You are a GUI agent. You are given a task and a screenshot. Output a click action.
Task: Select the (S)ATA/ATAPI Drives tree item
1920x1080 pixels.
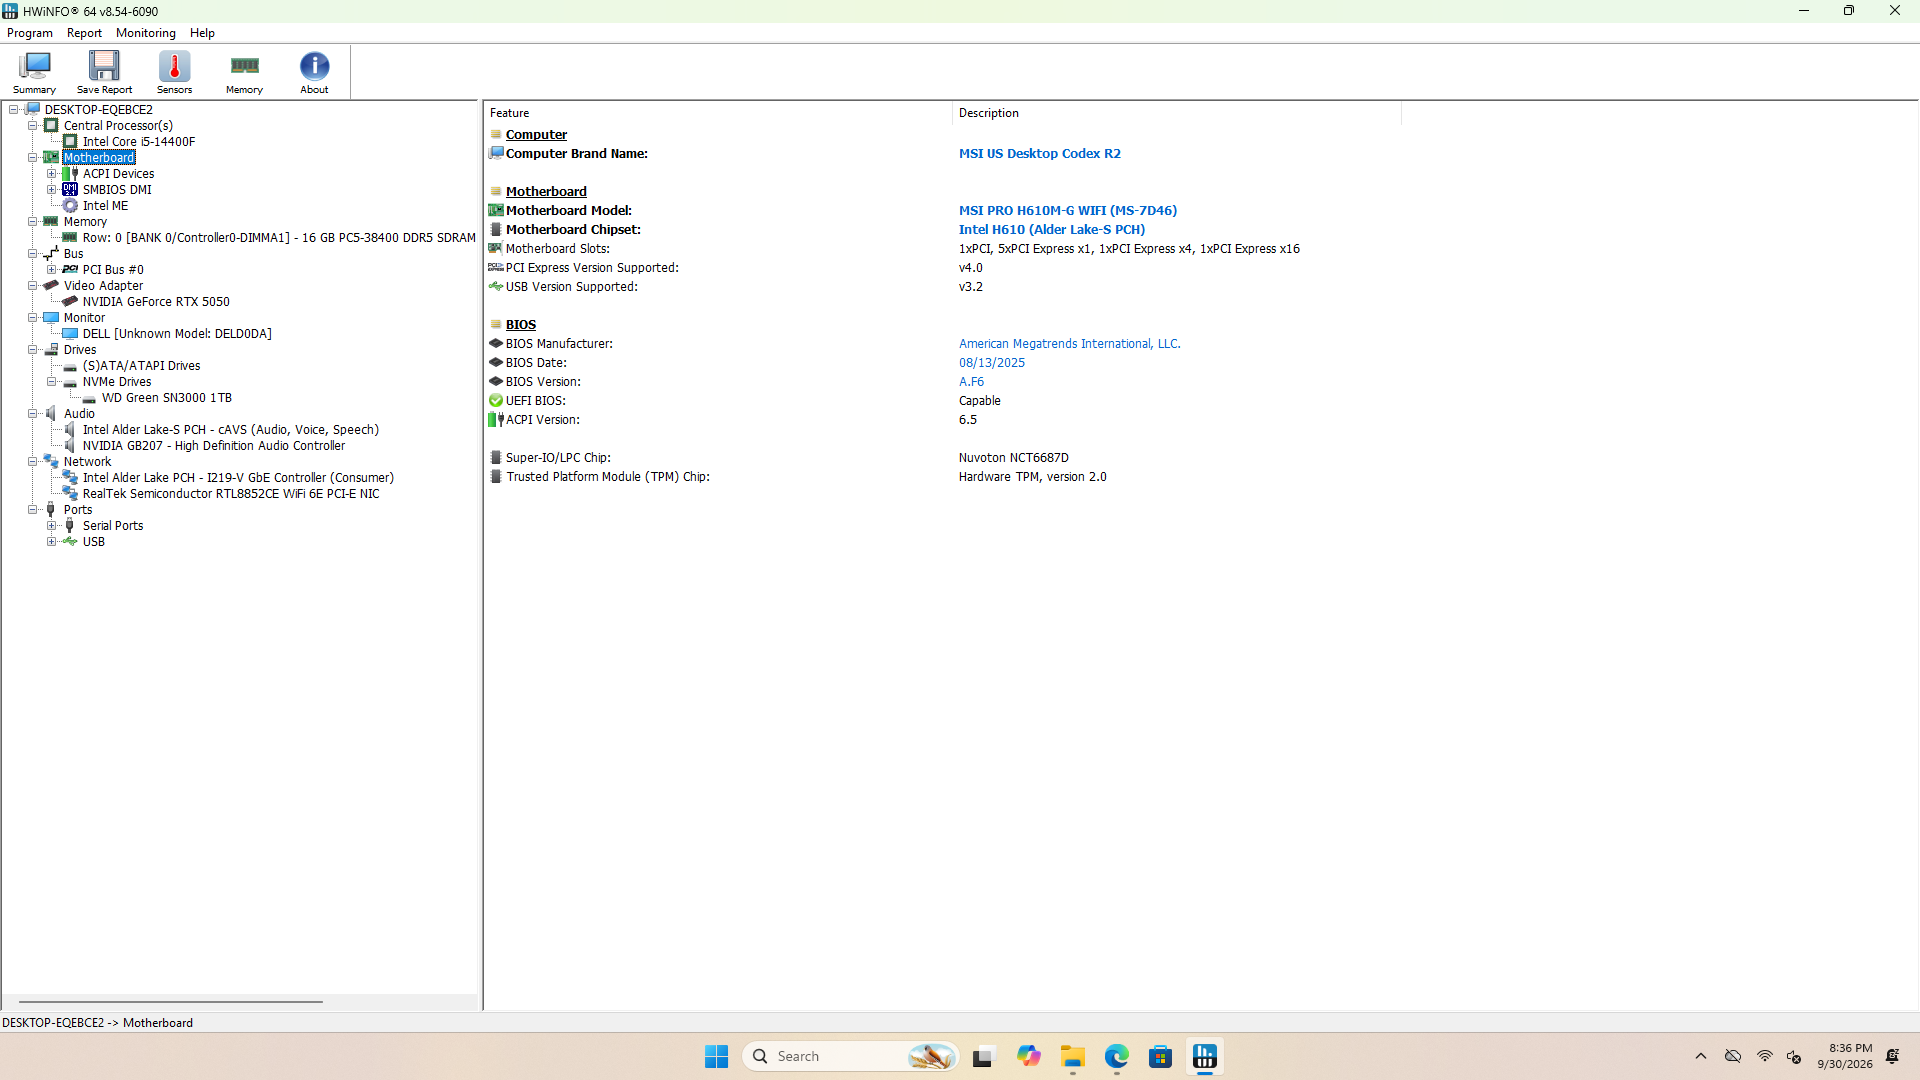tap(142, 366)
